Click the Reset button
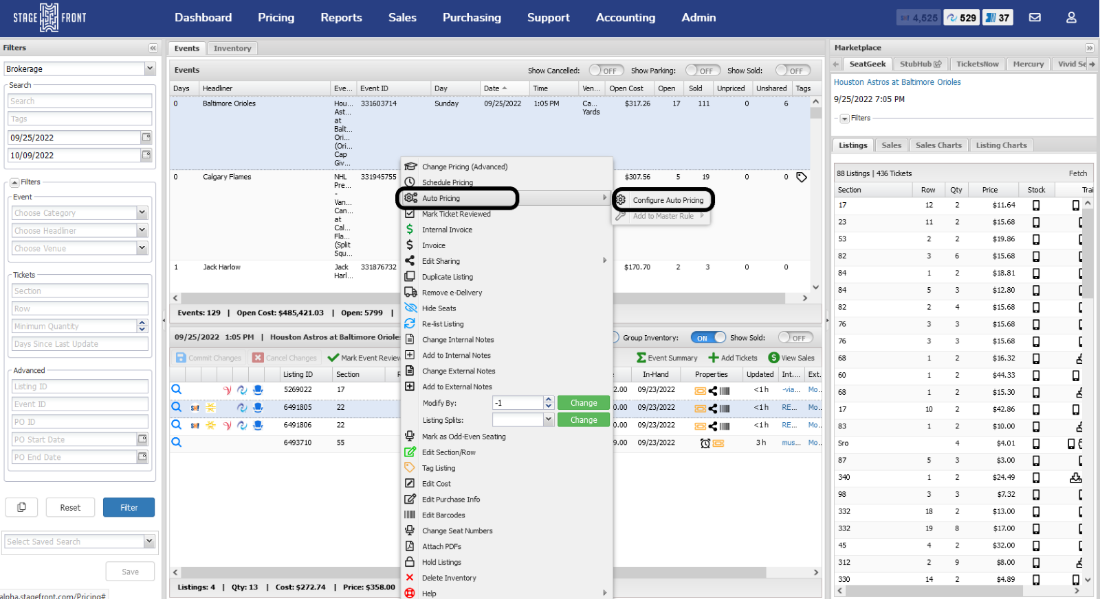This screenshot has height=599, width=1100. click(x=70, y=507)
